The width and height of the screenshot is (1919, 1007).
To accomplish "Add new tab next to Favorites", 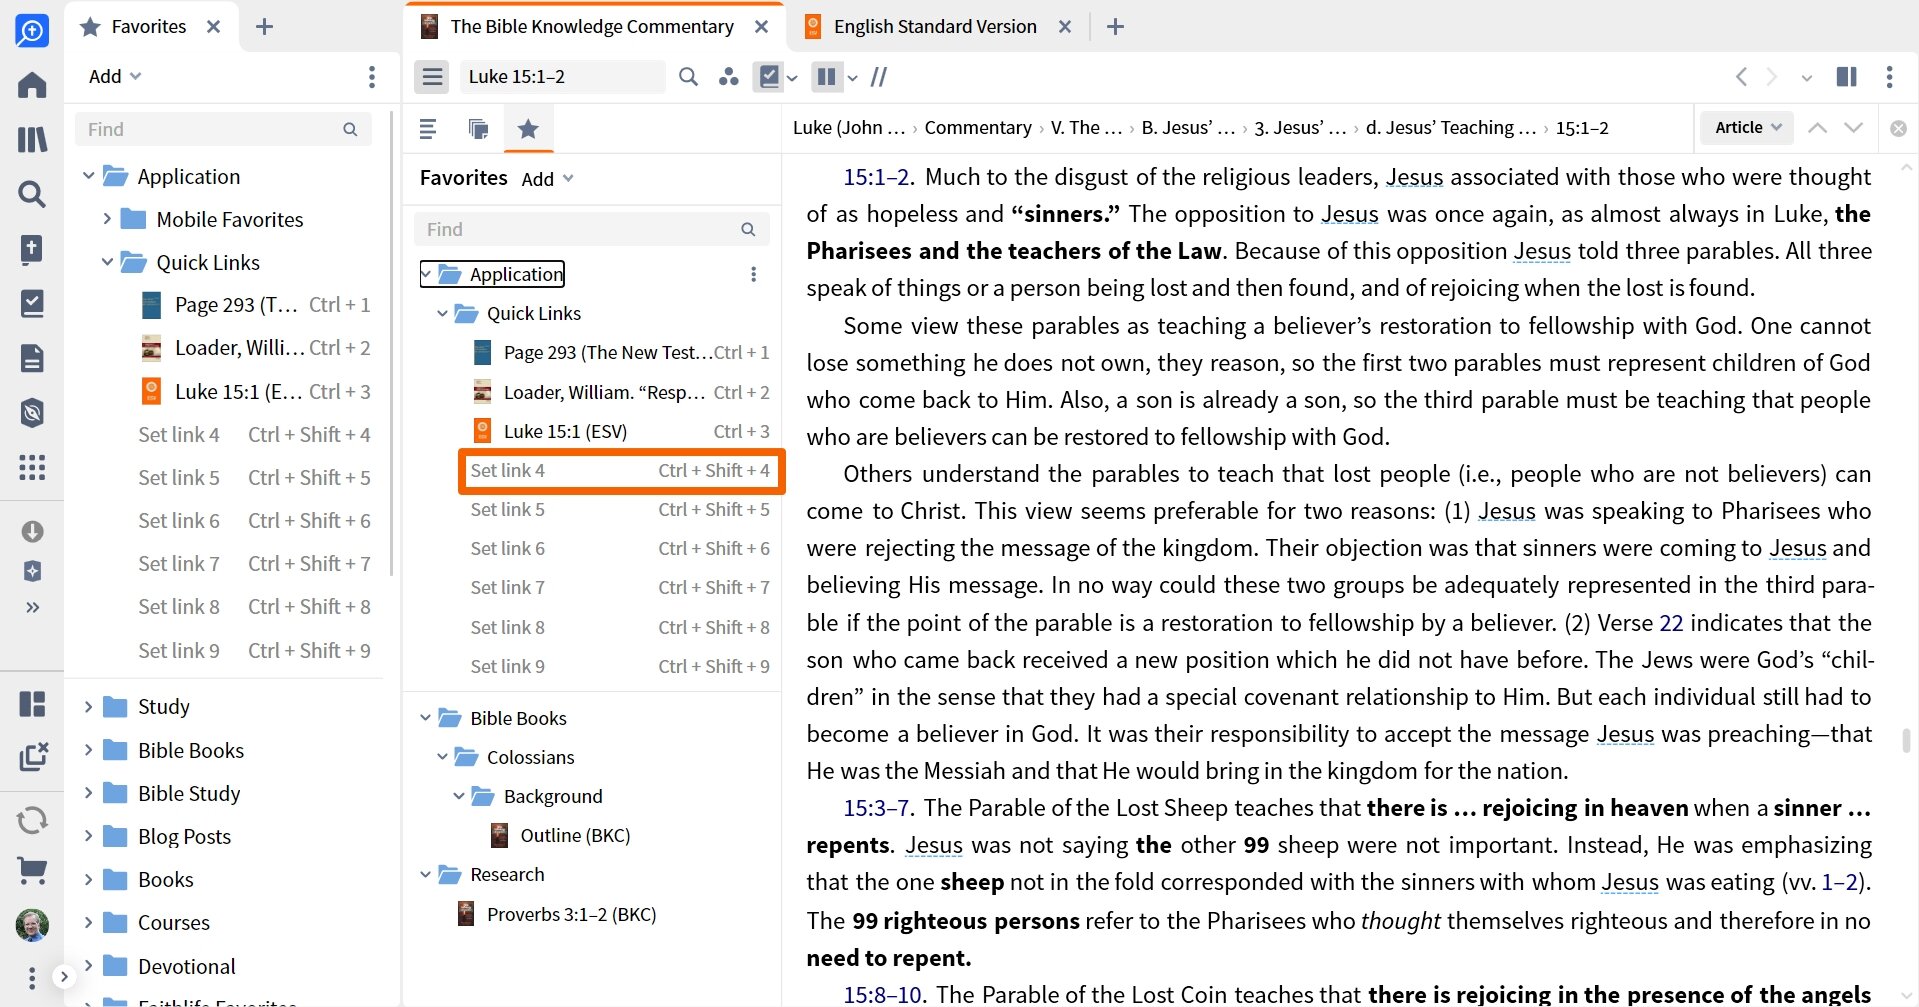I will pos(264,27).
